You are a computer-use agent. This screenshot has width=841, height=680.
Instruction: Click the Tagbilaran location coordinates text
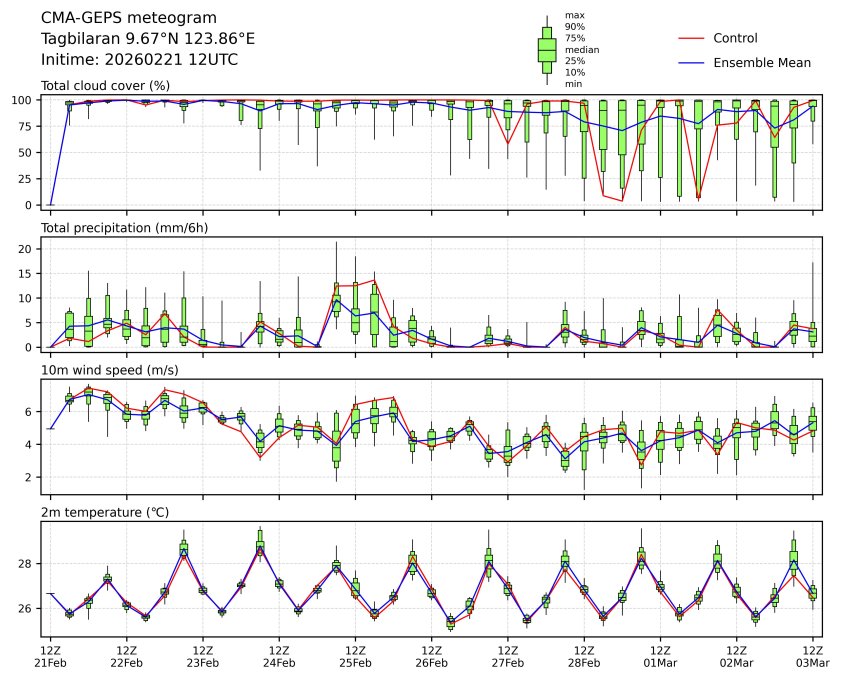[x=147, y=38]
